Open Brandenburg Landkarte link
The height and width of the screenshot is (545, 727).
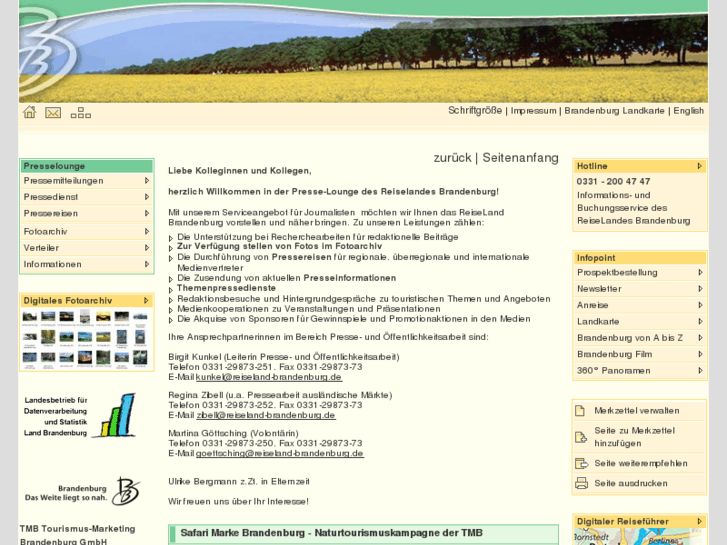pyautogui.click(x=614, y=111)
